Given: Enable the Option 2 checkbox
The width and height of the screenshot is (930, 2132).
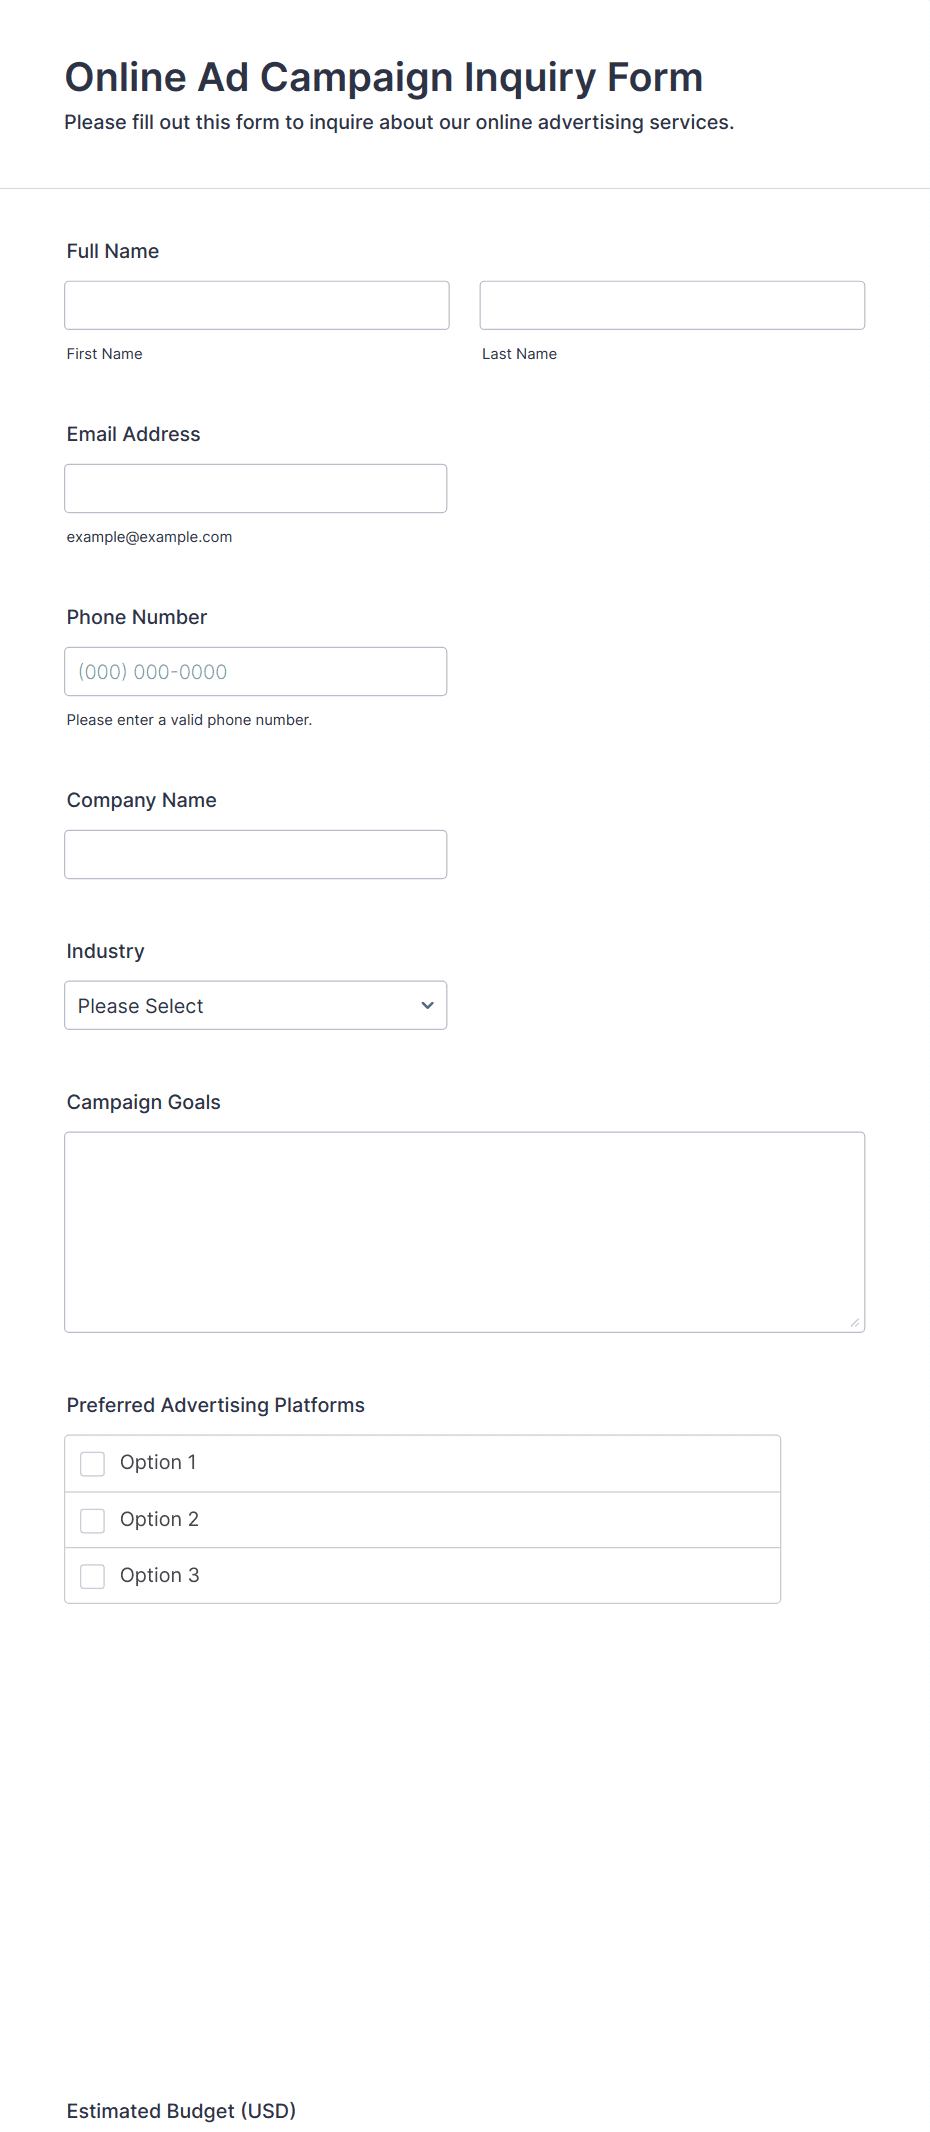Looking at the screenshot, I should [x=93, y=1520].
